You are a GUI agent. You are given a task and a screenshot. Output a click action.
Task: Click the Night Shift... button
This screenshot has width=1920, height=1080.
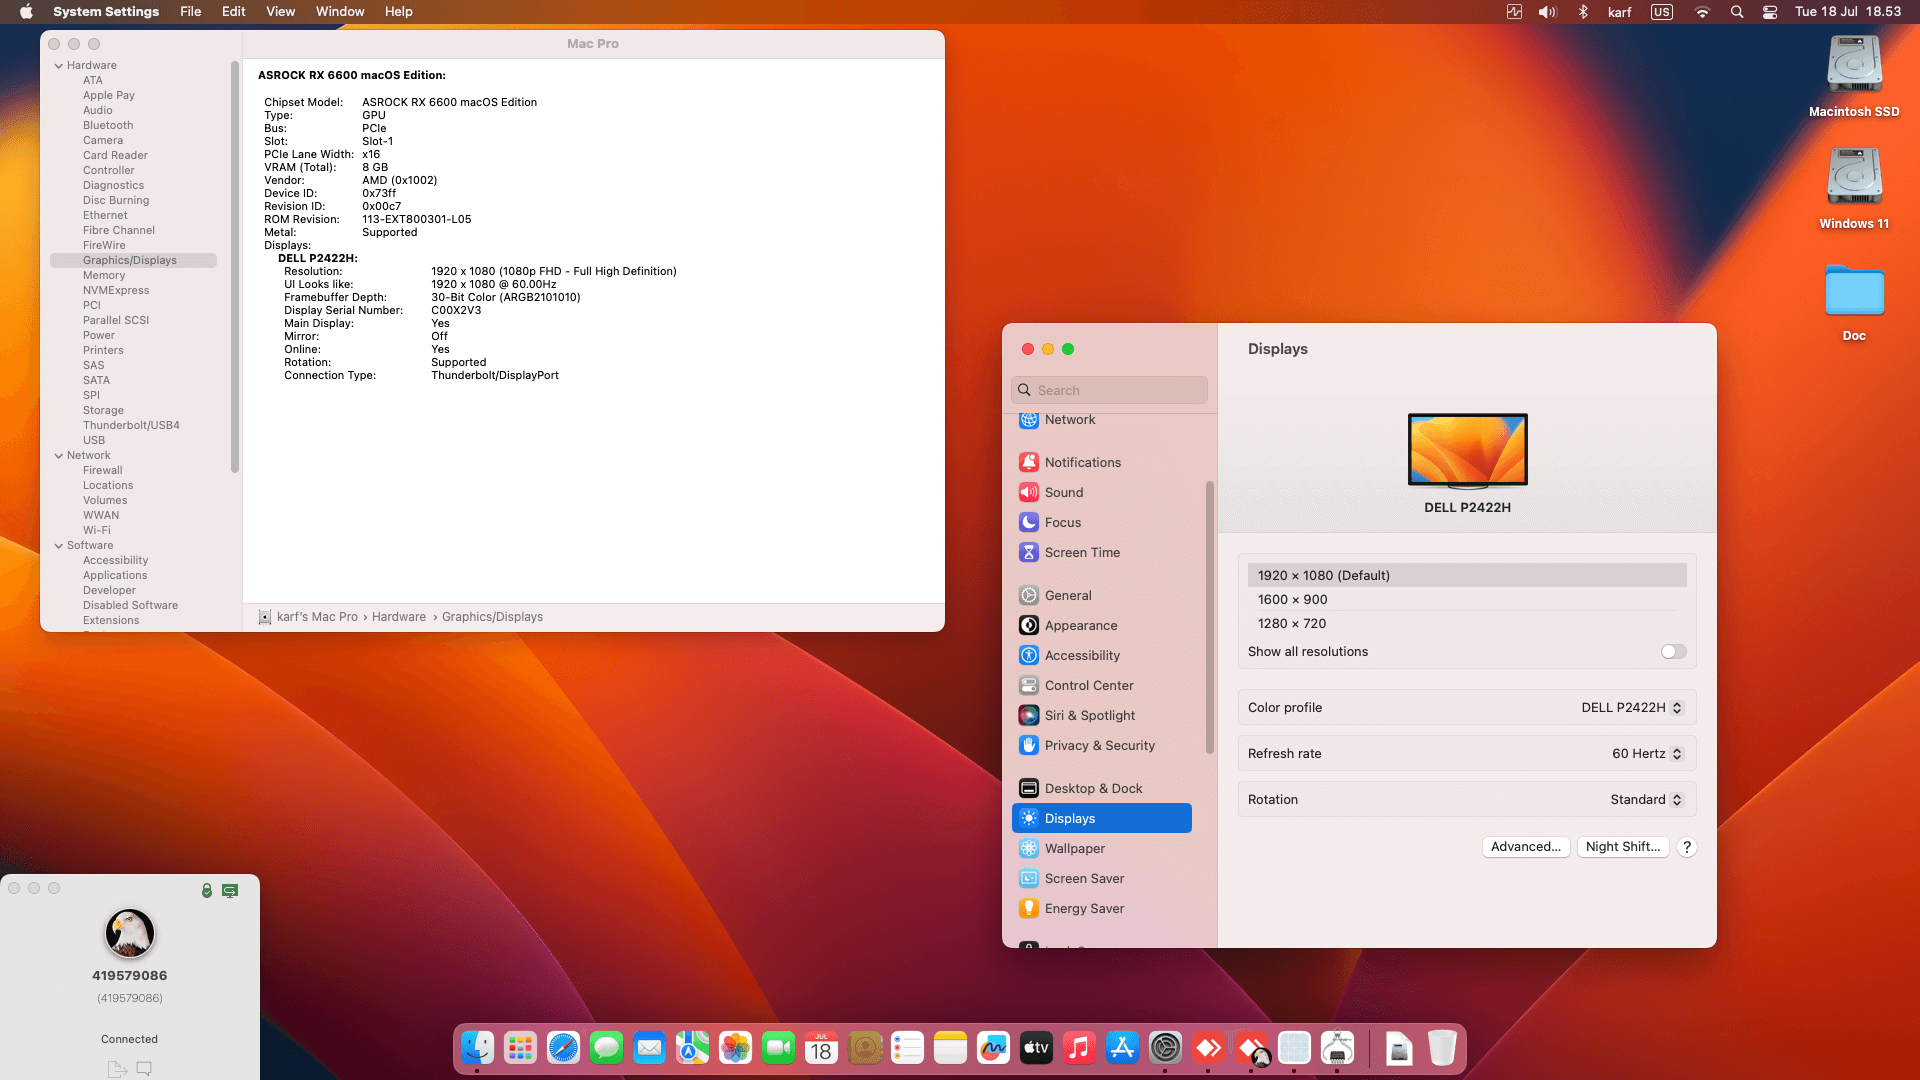1622,846
